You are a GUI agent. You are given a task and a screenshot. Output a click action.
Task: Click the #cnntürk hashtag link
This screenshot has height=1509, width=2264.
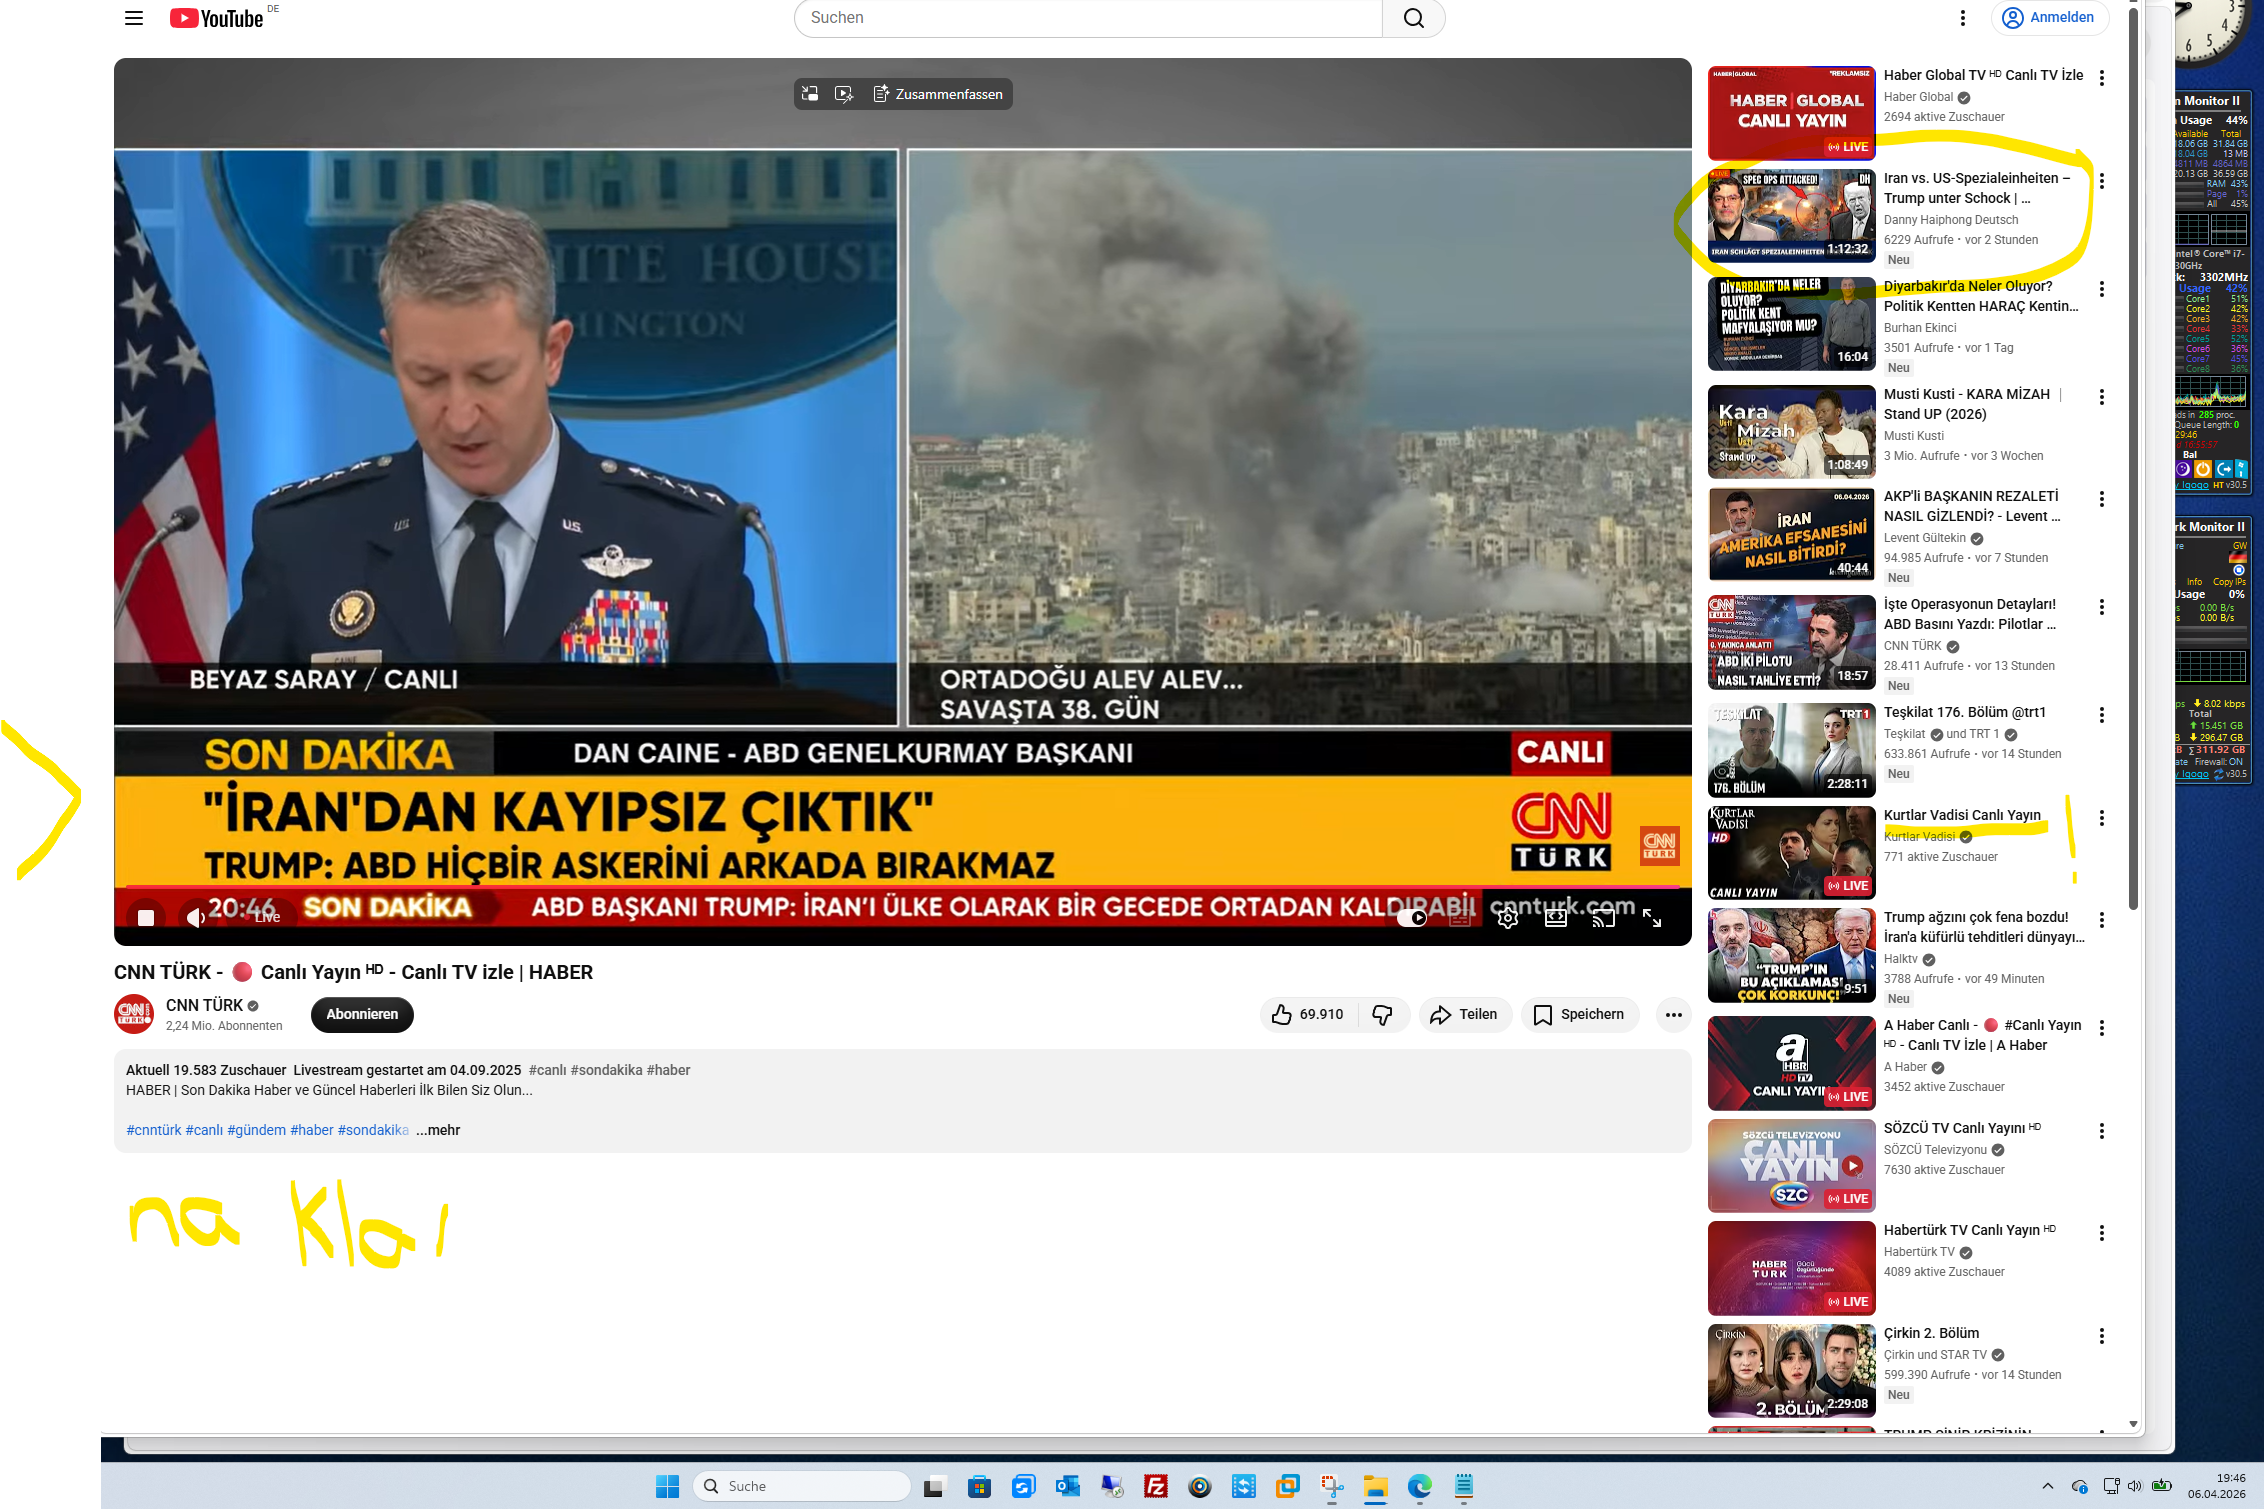tap(153, 1130)
